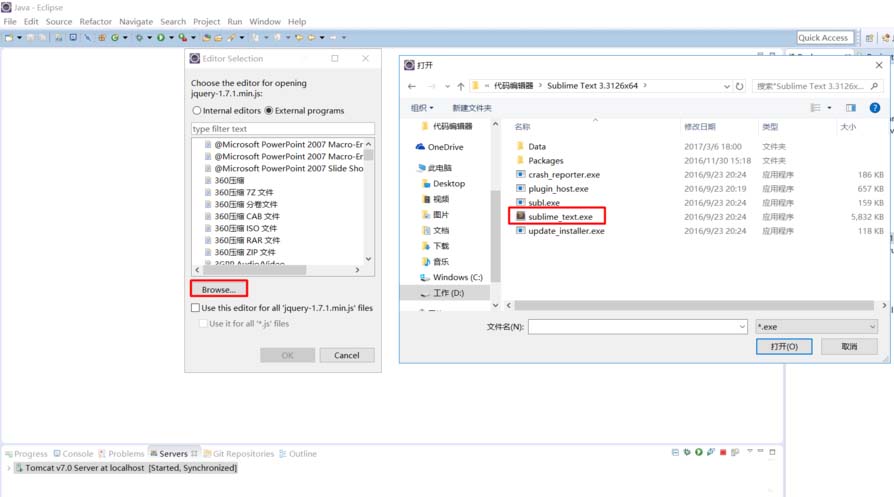
Task: Click the Open Perspective icon near Quick Access
Action: pyautogui.click(x=869, y=38)
